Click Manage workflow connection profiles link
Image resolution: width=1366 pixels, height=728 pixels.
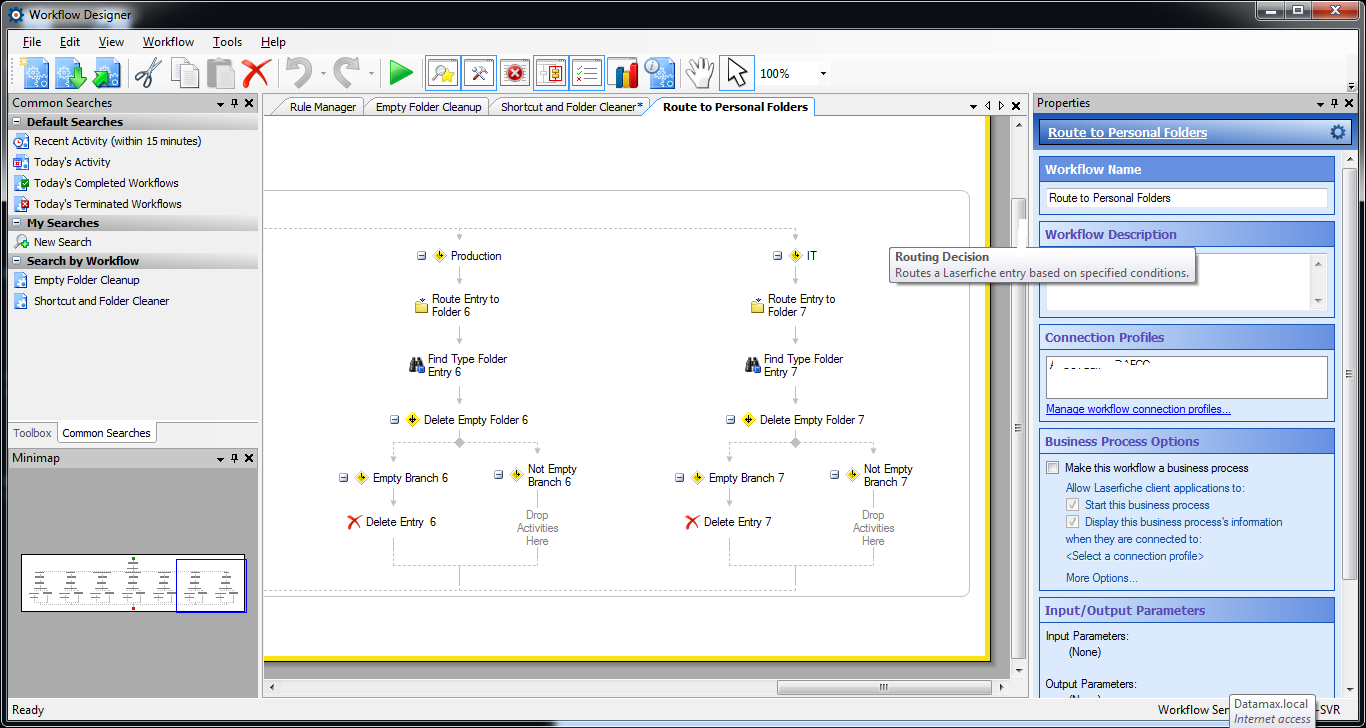(x=1138, y=409)
